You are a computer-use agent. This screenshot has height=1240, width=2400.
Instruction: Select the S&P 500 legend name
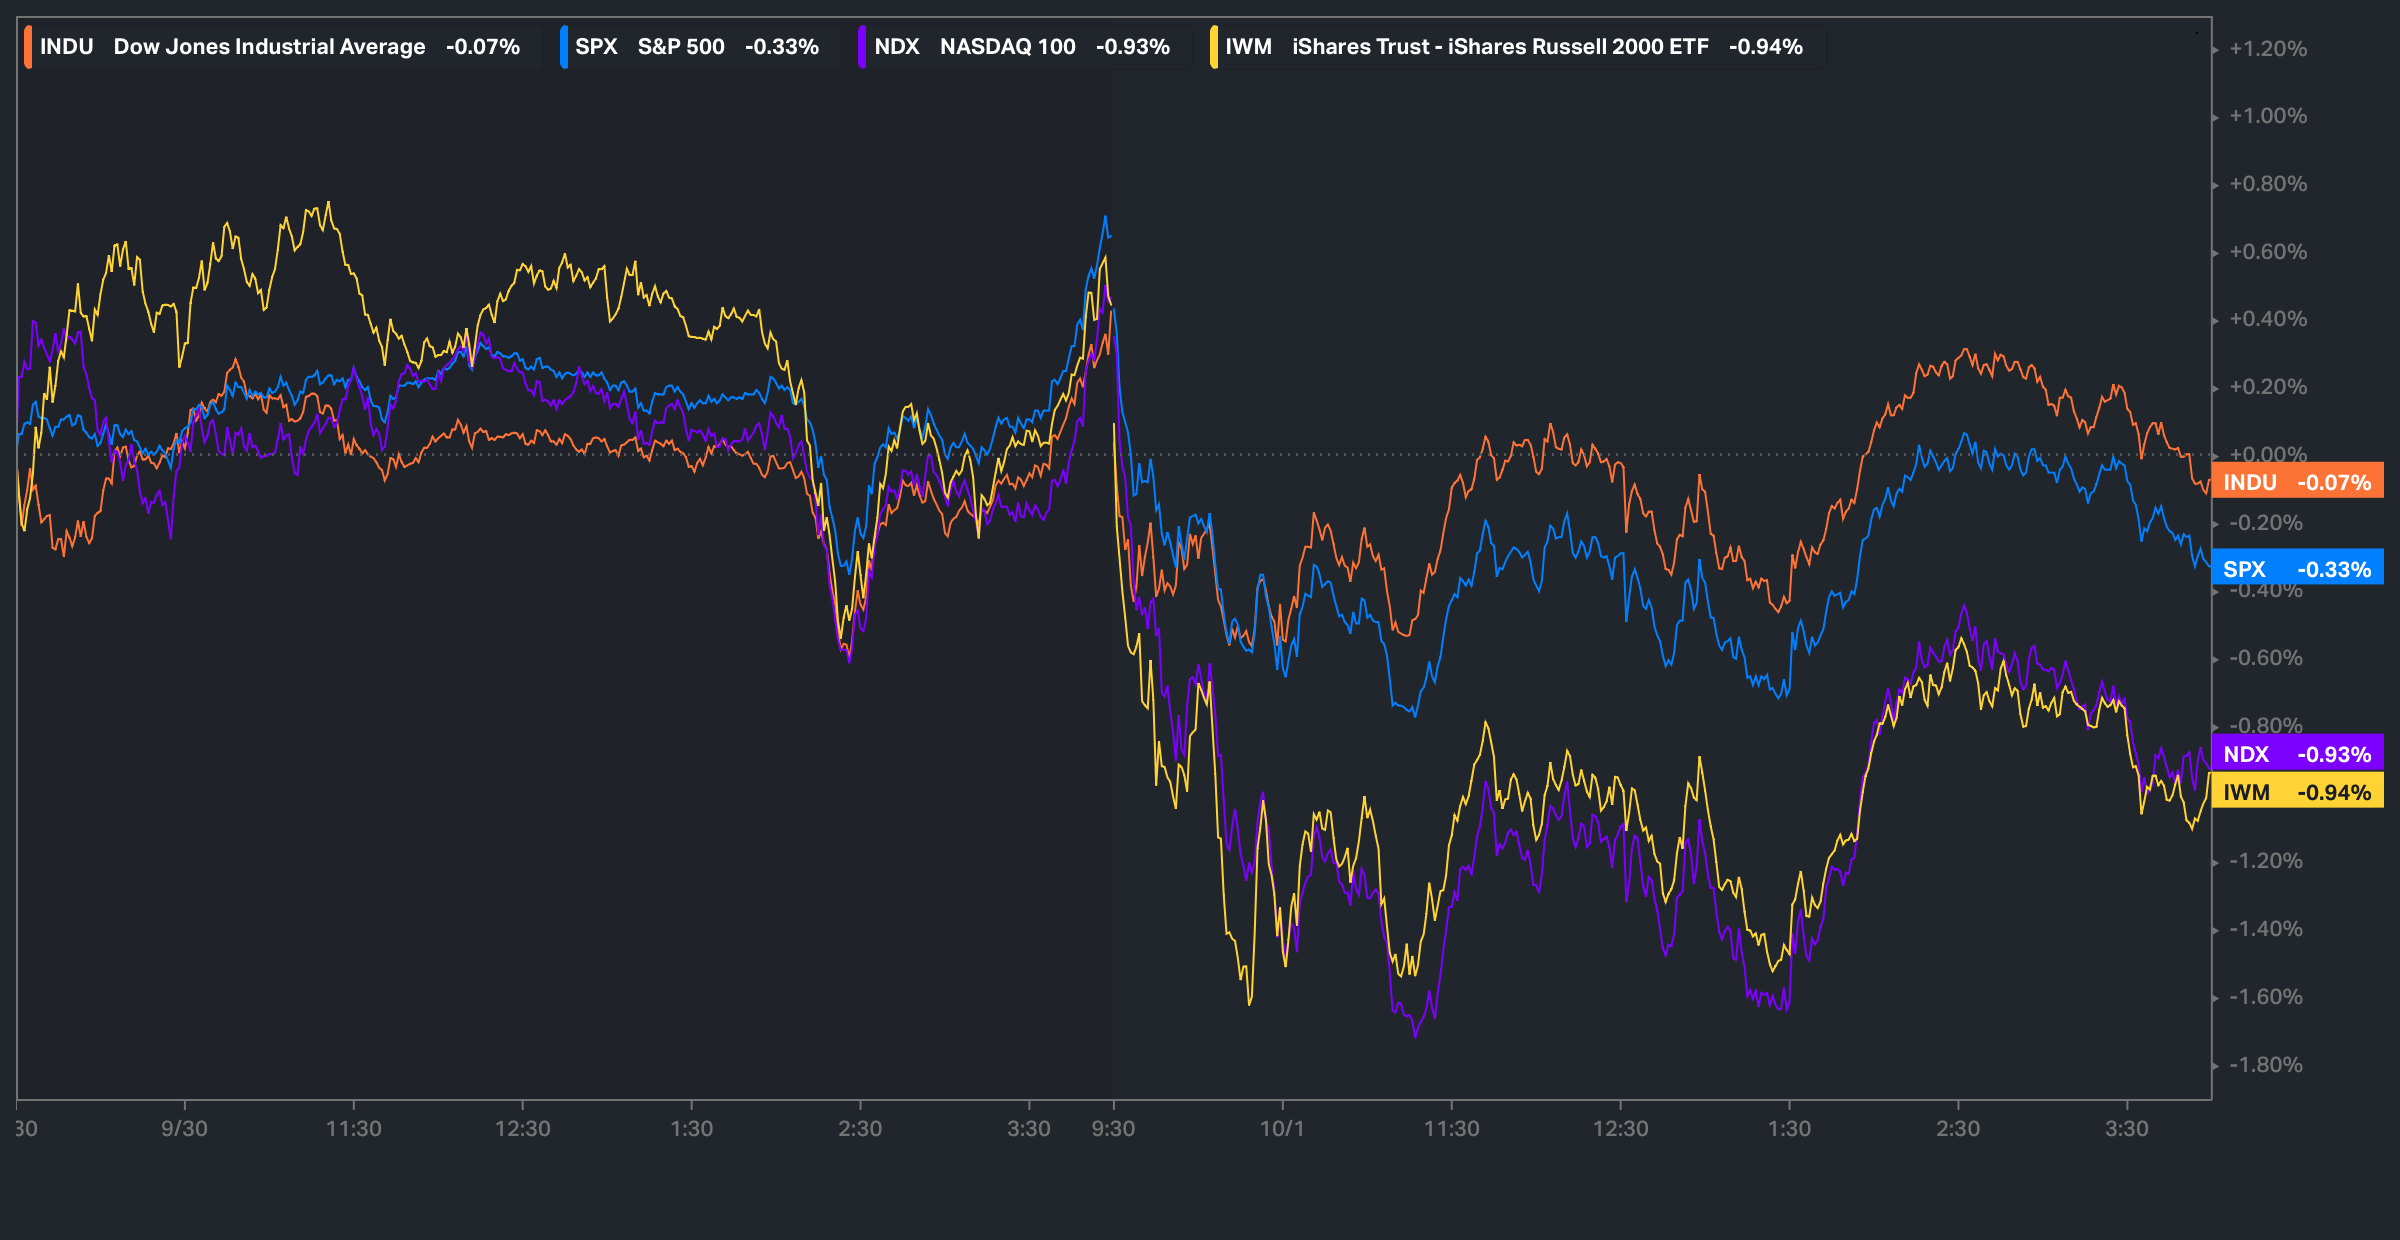click(x=681, y=47)
